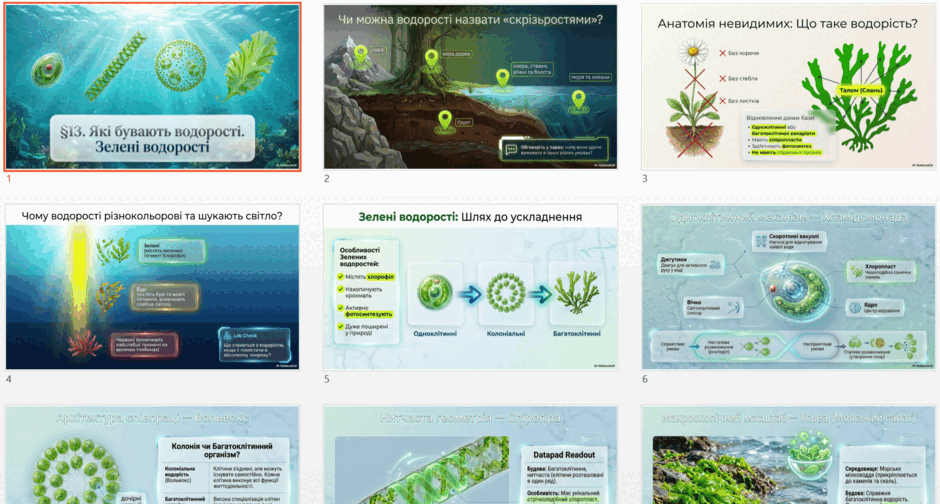Select slide 7 about Вольвокс
The image size is (940, 504).
point(153,455)
